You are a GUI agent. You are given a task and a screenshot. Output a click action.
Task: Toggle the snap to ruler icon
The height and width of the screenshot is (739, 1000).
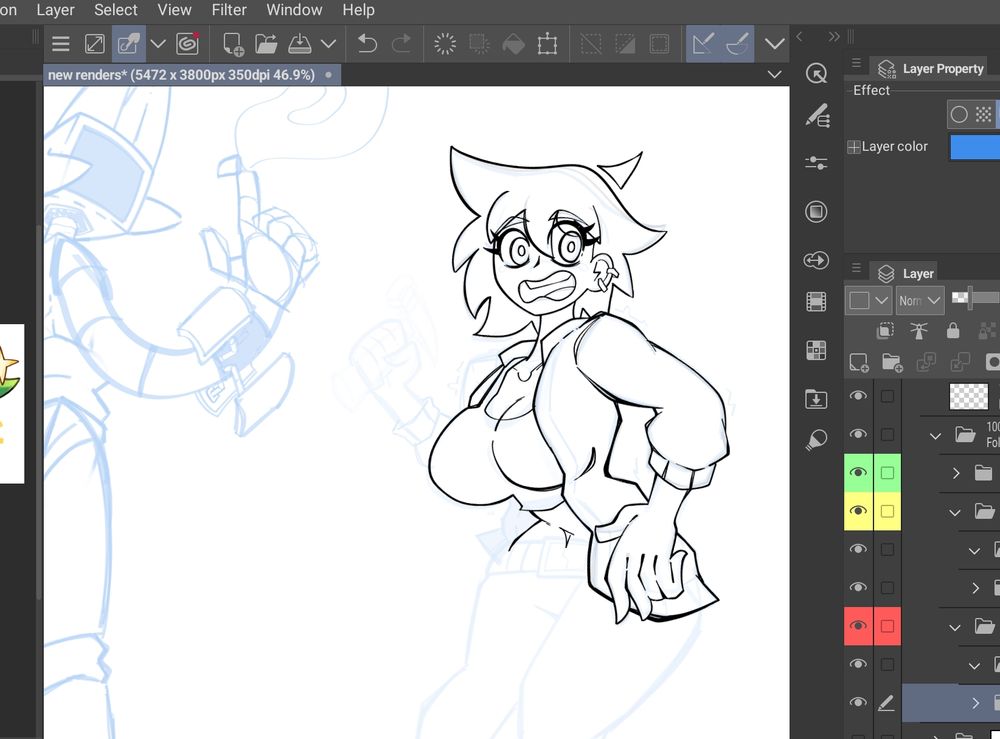point(703,44)
